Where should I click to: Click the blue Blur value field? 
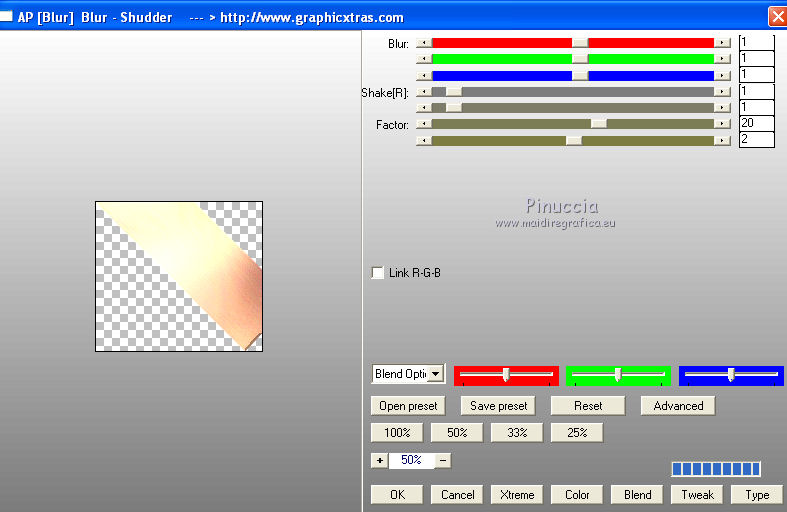(756, 74)
